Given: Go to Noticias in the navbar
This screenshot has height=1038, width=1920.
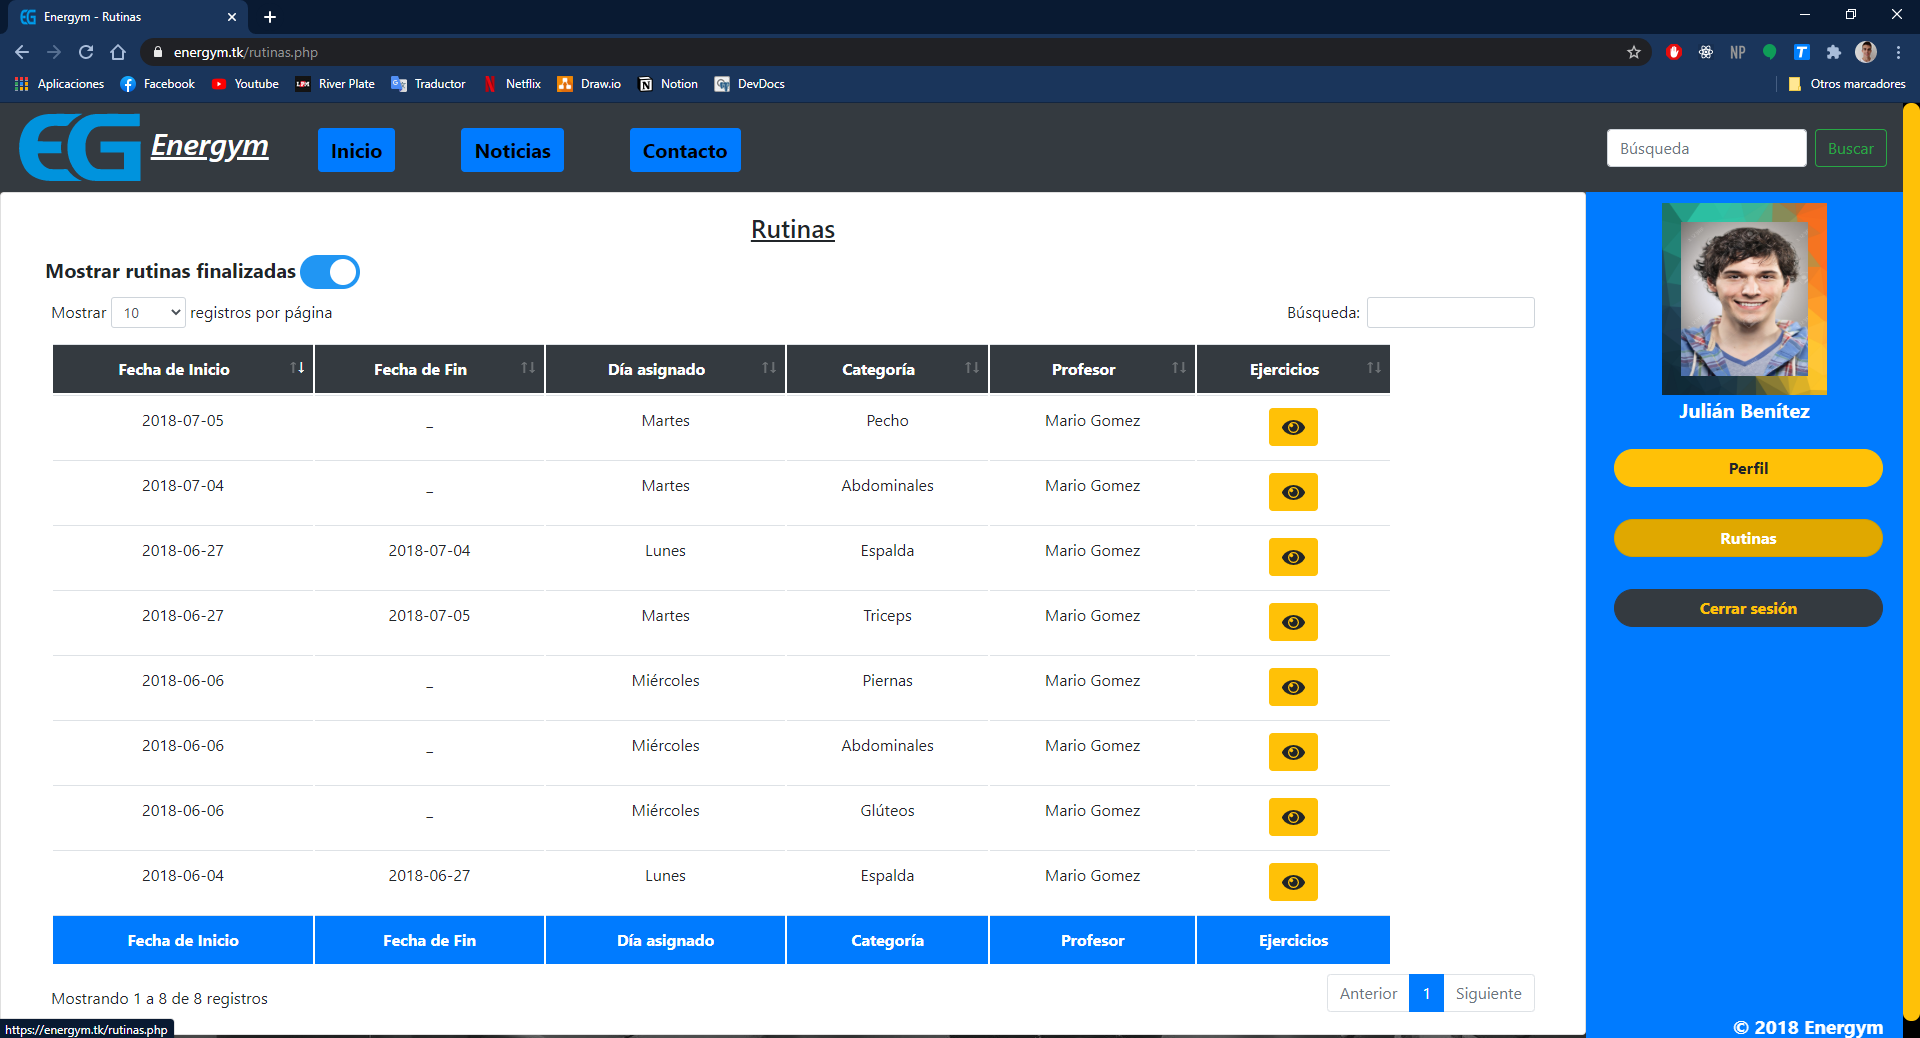Looking at the screenshot, I should click(x=512, y=150).
